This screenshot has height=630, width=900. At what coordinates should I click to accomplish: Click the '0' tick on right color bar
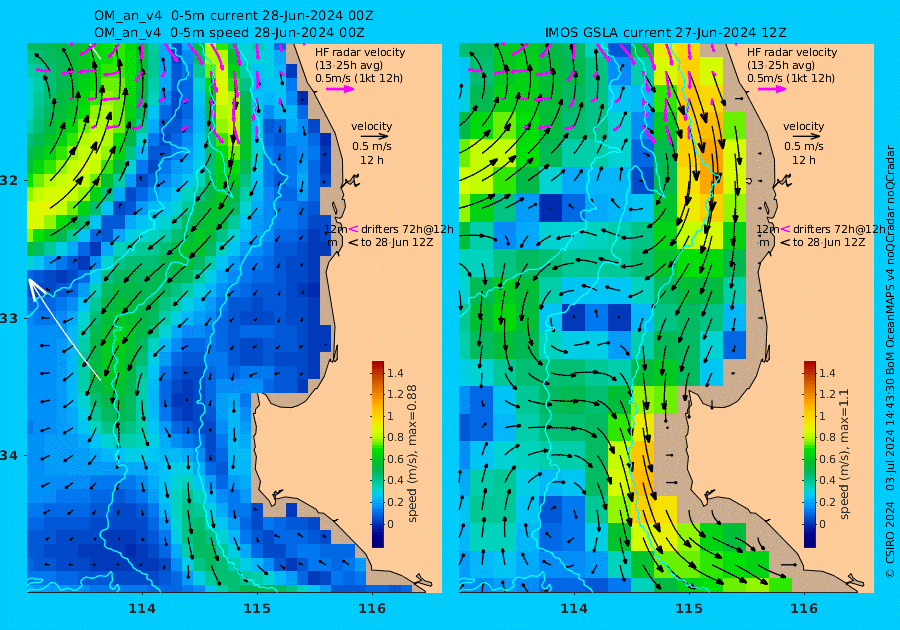click(x=822, y=524)
